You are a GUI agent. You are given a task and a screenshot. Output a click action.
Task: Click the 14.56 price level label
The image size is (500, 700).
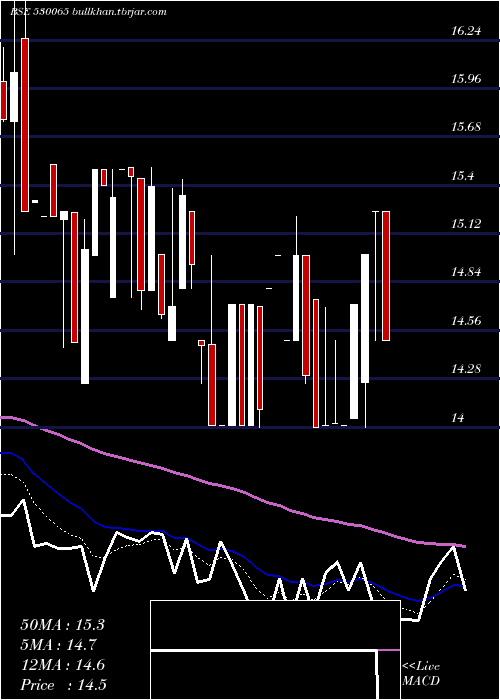pyautogui.click(x=466, y=321)
